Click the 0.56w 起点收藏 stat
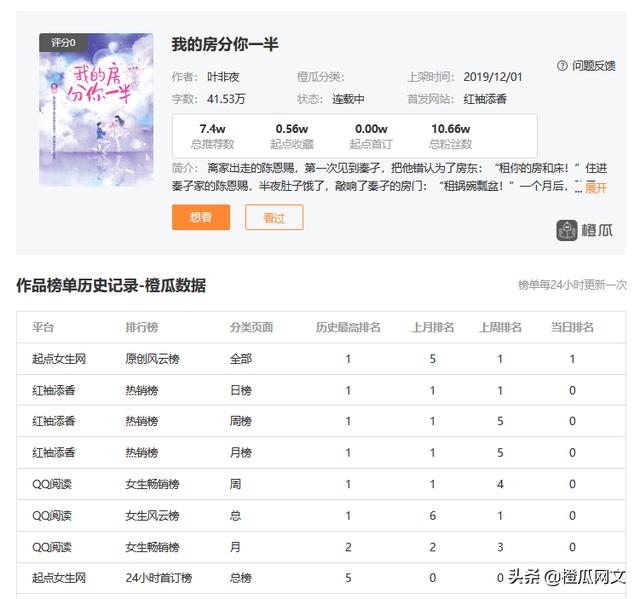Viewport: 640px width, 599px height. (x=292, y=136)
